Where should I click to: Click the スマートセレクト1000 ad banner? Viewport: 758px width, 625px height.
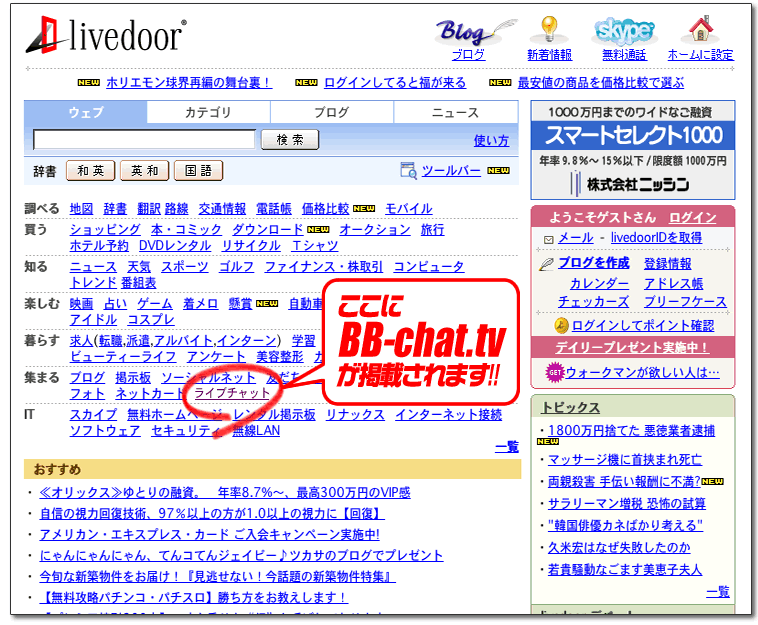click(633, 150)
